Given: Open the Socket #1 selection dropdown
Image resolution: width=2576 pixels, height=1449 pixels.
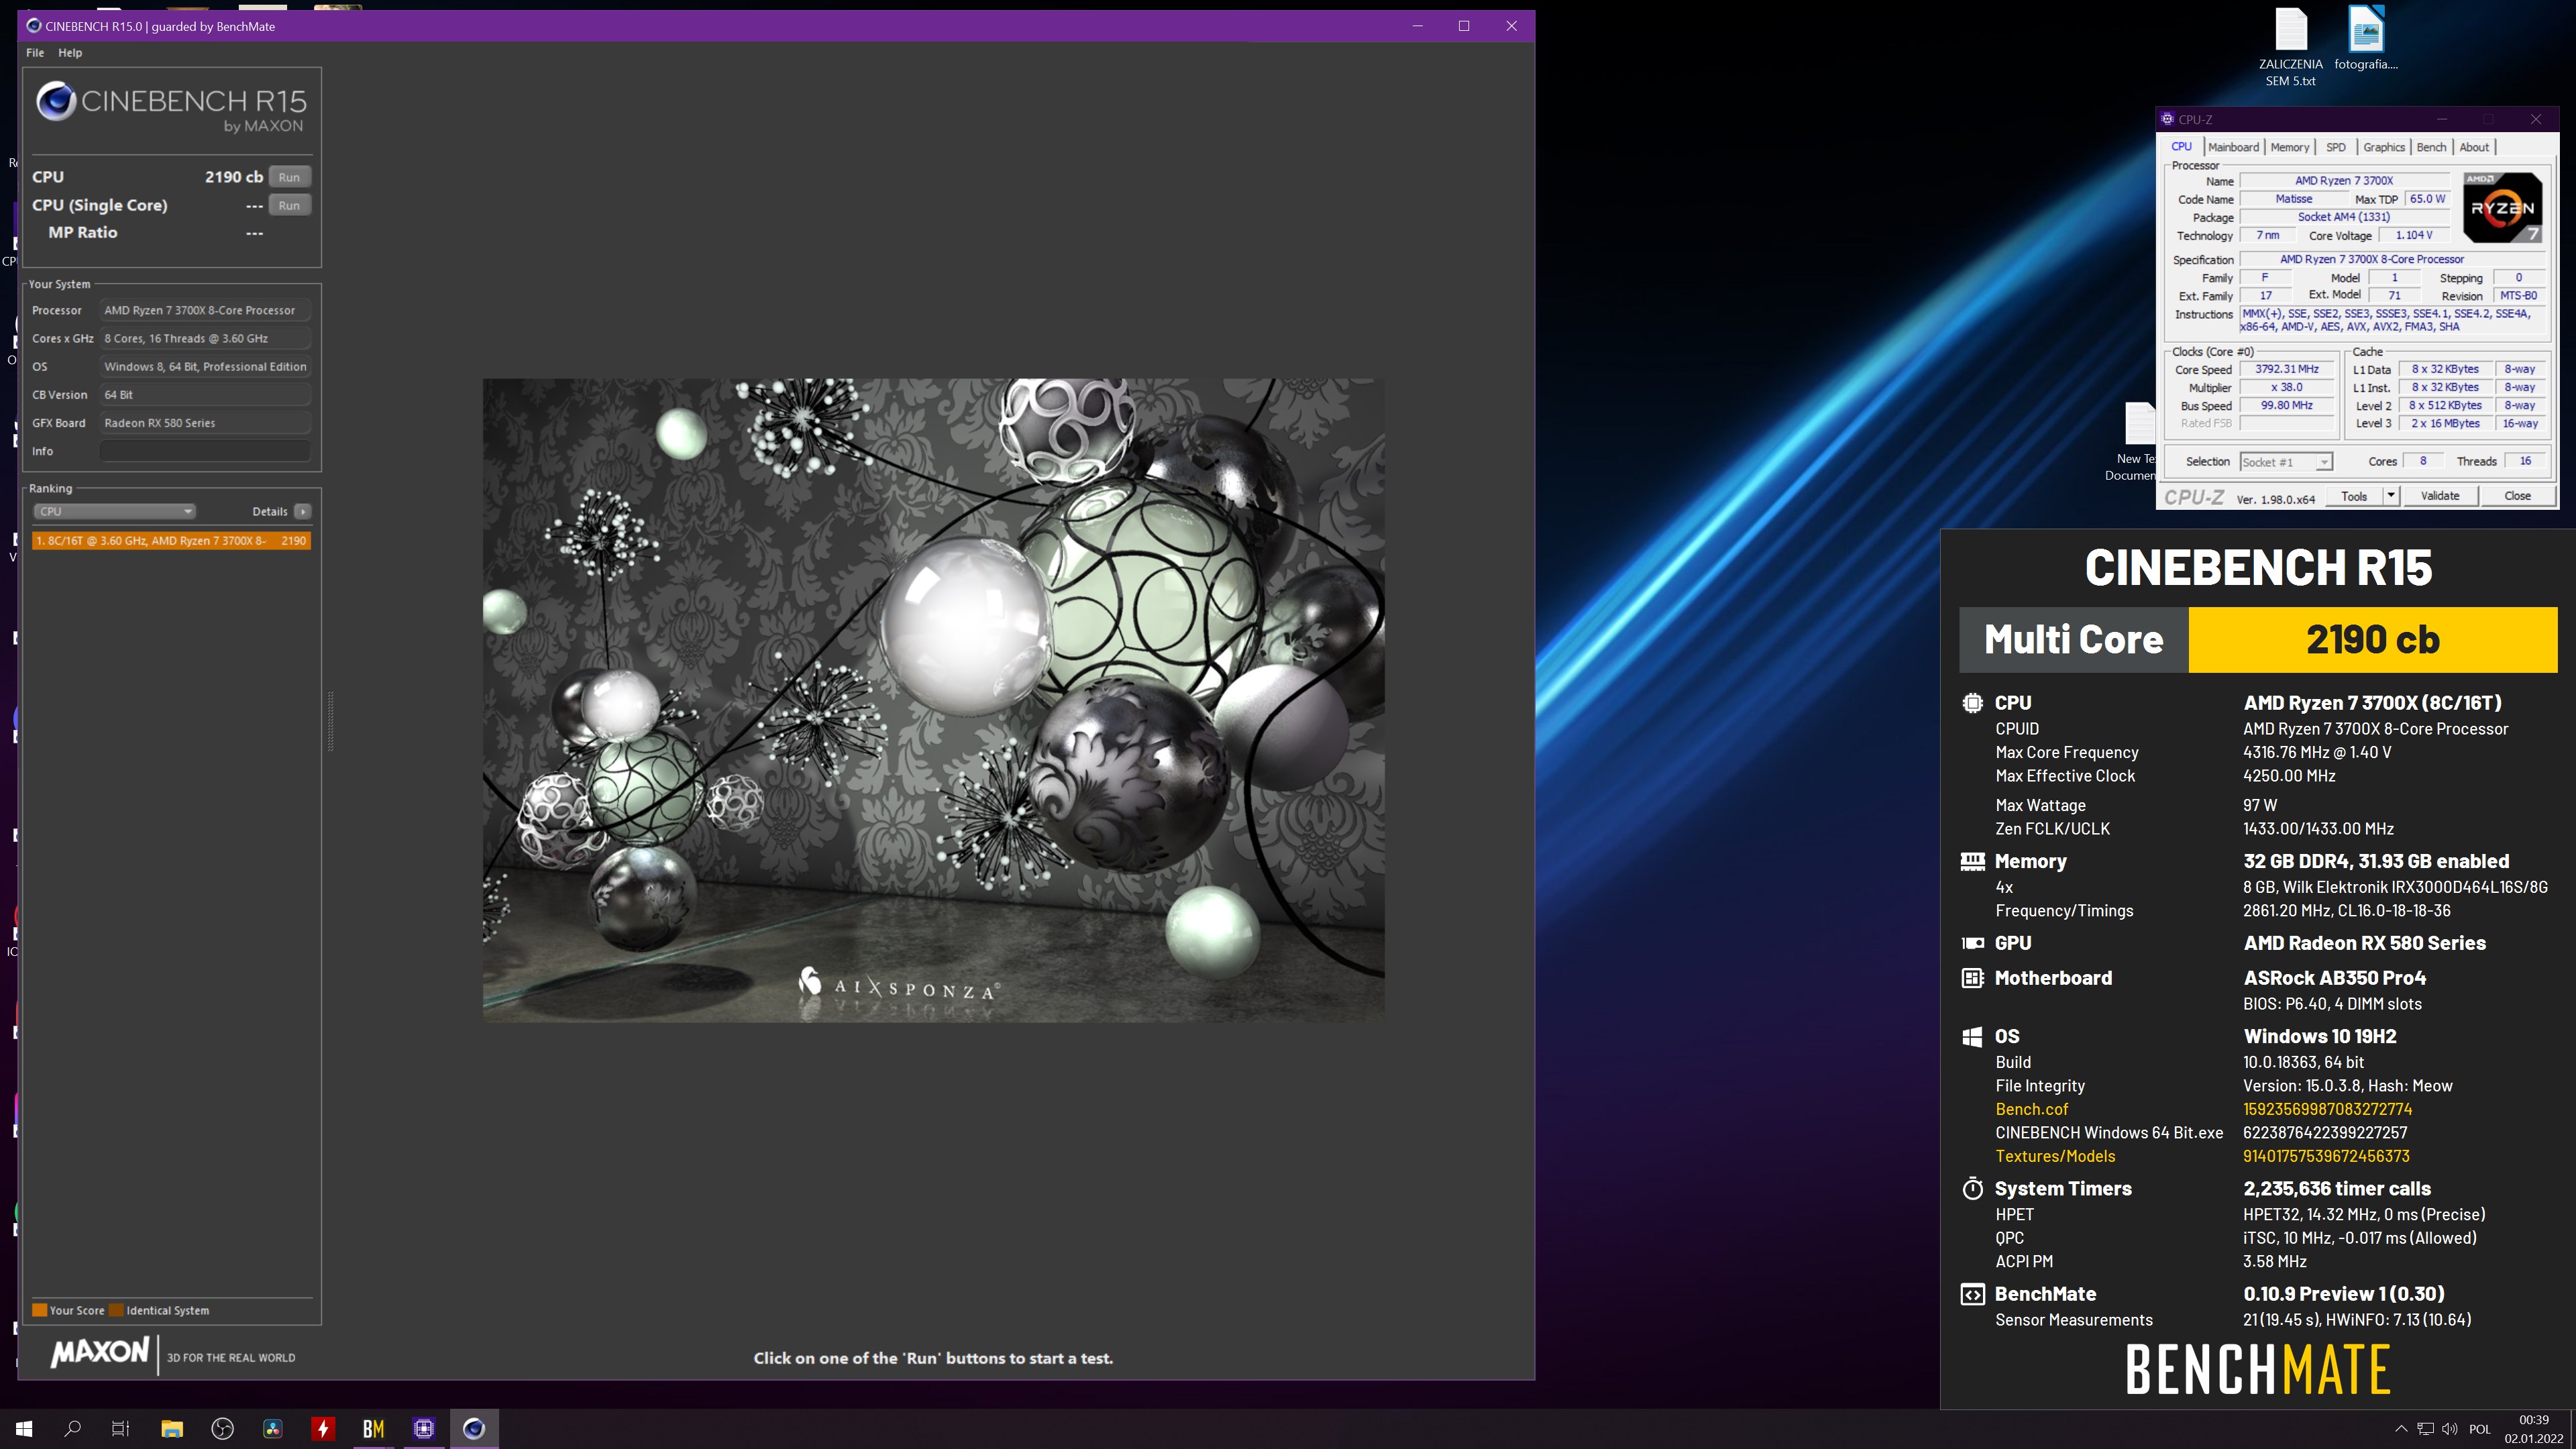Looking at the screenshot, I should tap(2286, 462).
